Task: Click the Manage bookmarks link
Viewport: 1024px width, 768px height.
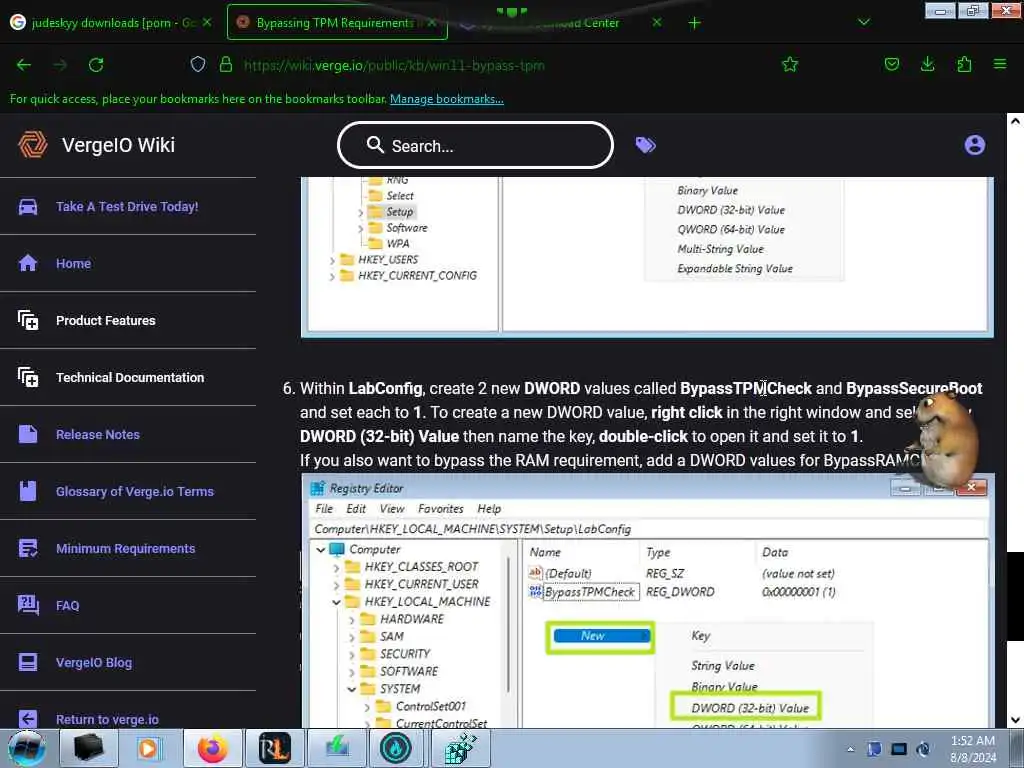Action: coord(447,99)
